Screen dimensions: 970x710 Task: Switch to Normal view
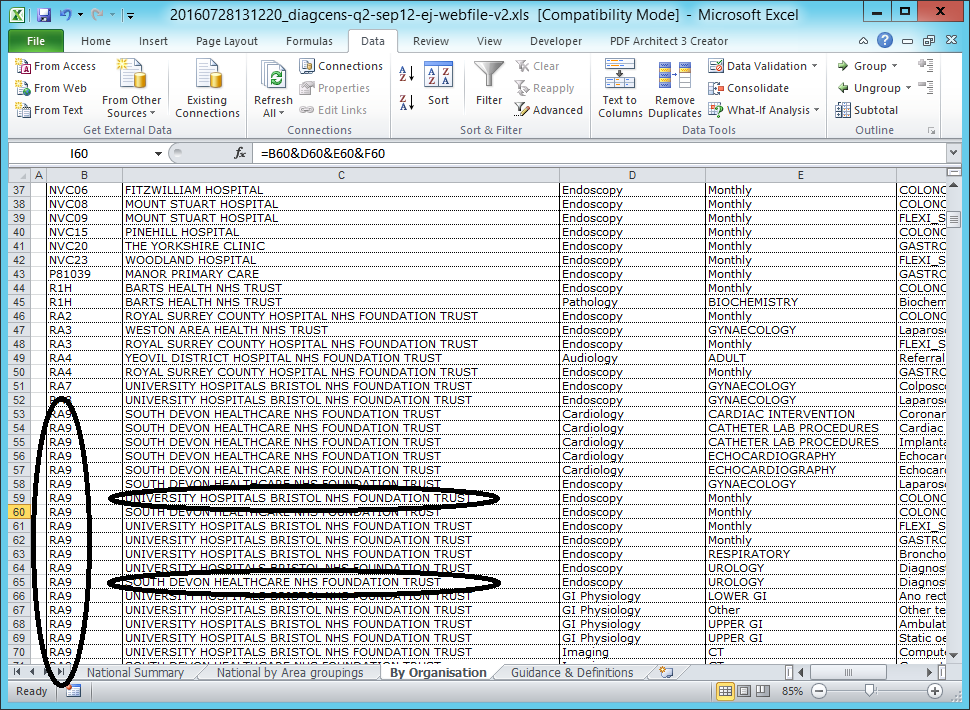click(725, 691)
